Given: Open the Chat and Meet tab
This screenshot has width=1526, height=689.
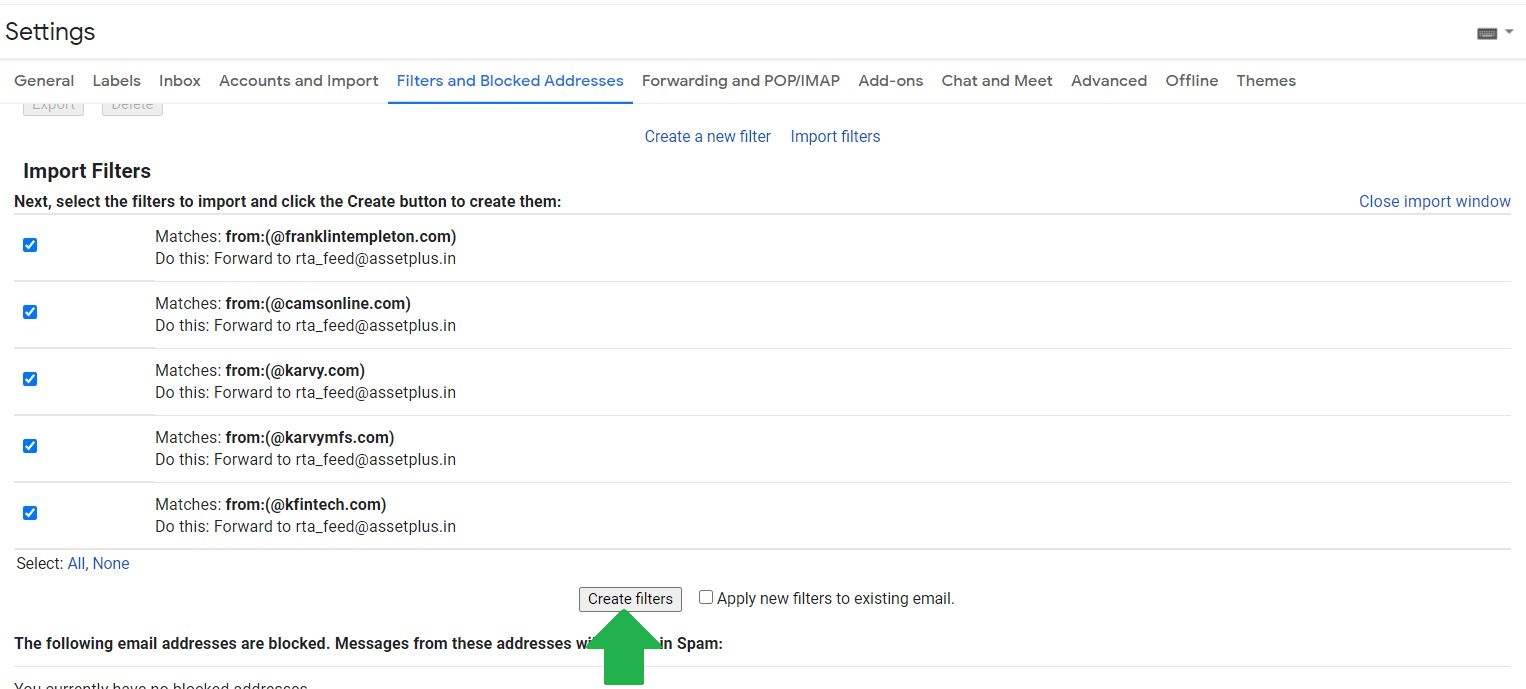Looking at the screenshot, I should 997,81.
